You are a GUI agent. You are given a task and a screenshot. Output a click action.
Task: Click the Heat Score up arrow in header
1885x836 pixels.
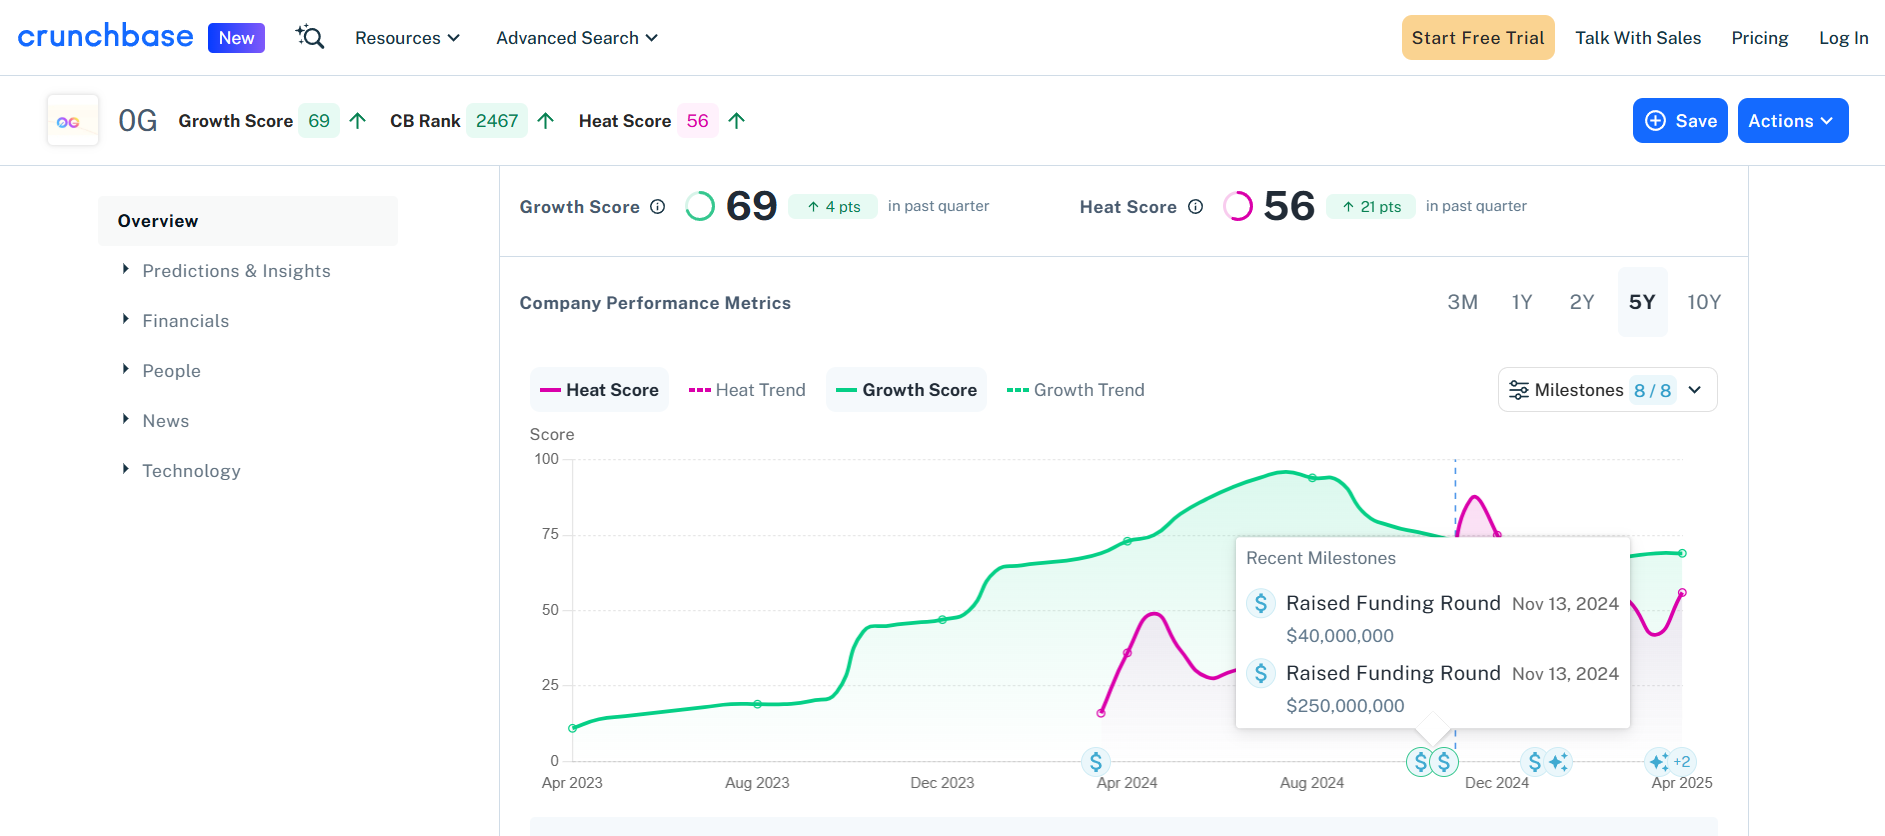coord(737,121)
